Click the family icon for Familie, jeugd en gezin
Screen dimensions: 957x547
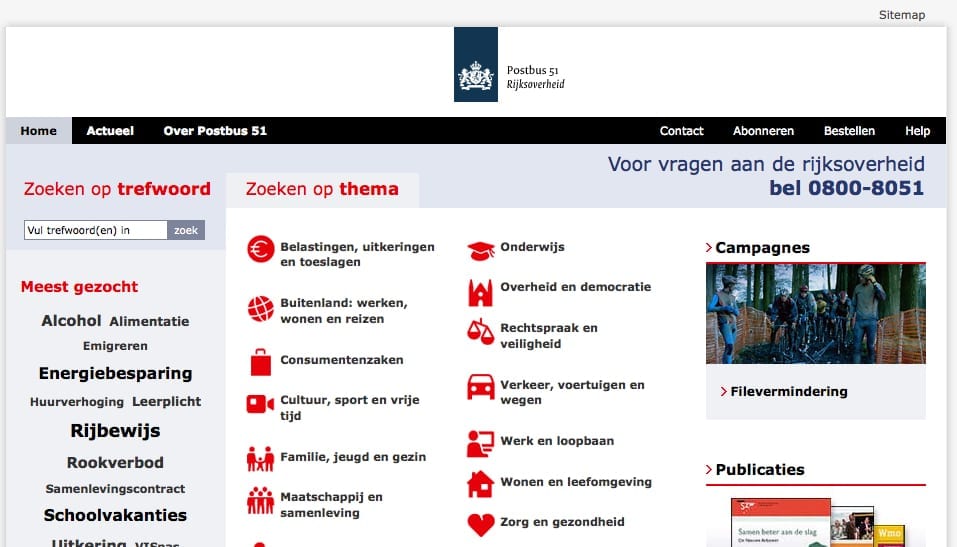click(x=260, y=459)
